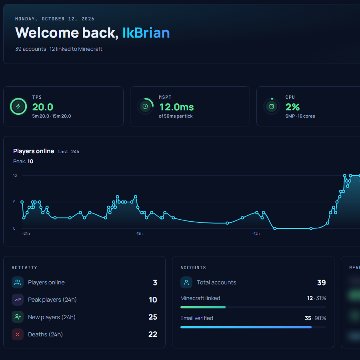The image size is (360, 360).
Task: Click the 'of 50ms per tick' subtext
Action: tap(176, 116)
